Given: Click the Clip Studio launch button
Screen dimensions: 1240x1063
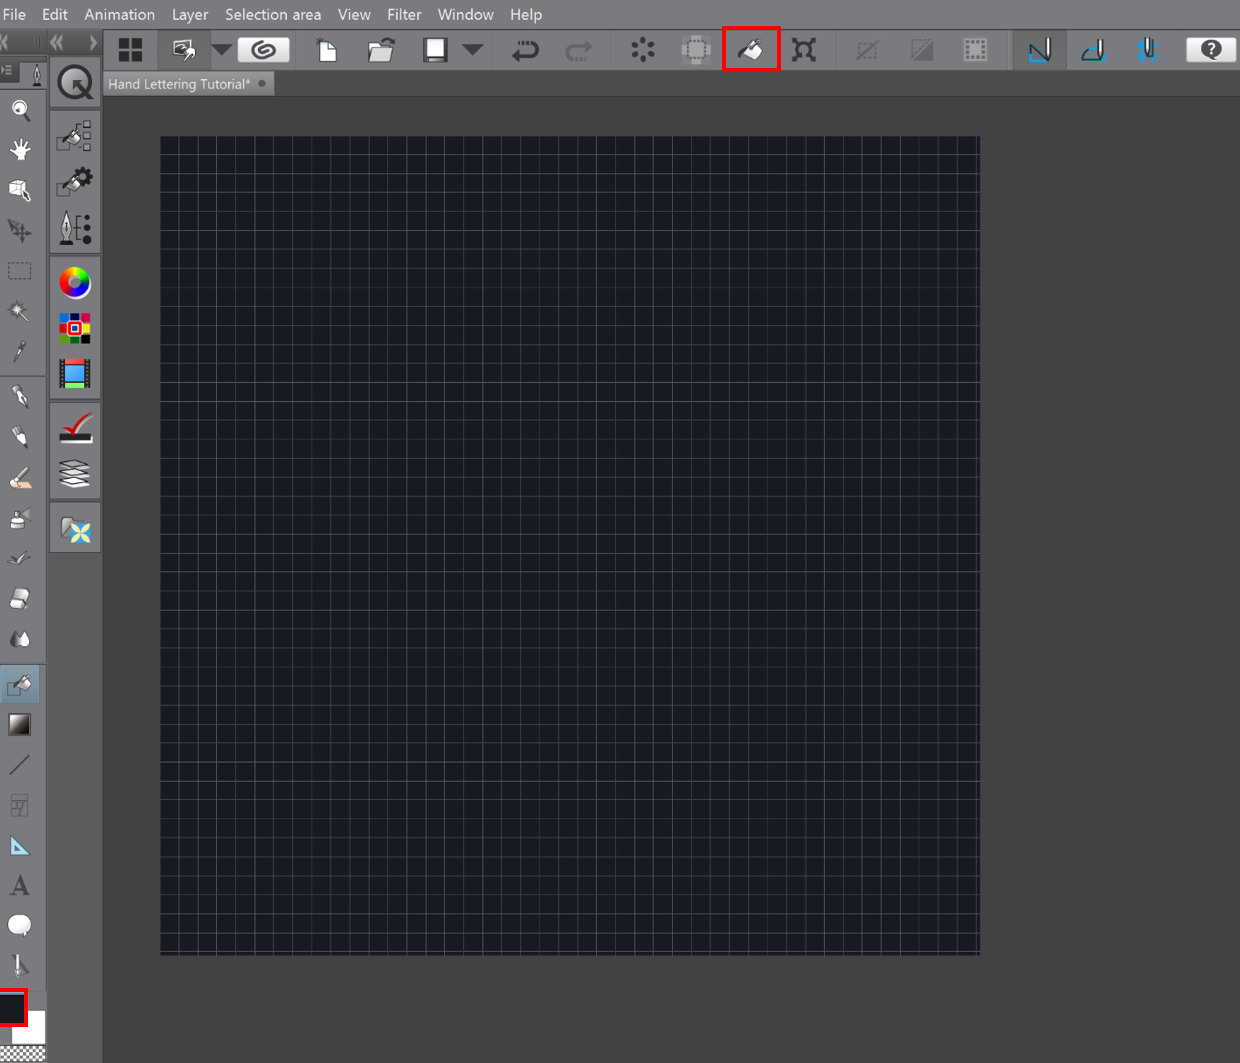Looking at the screenshot, I should click(x=264, y=49).
